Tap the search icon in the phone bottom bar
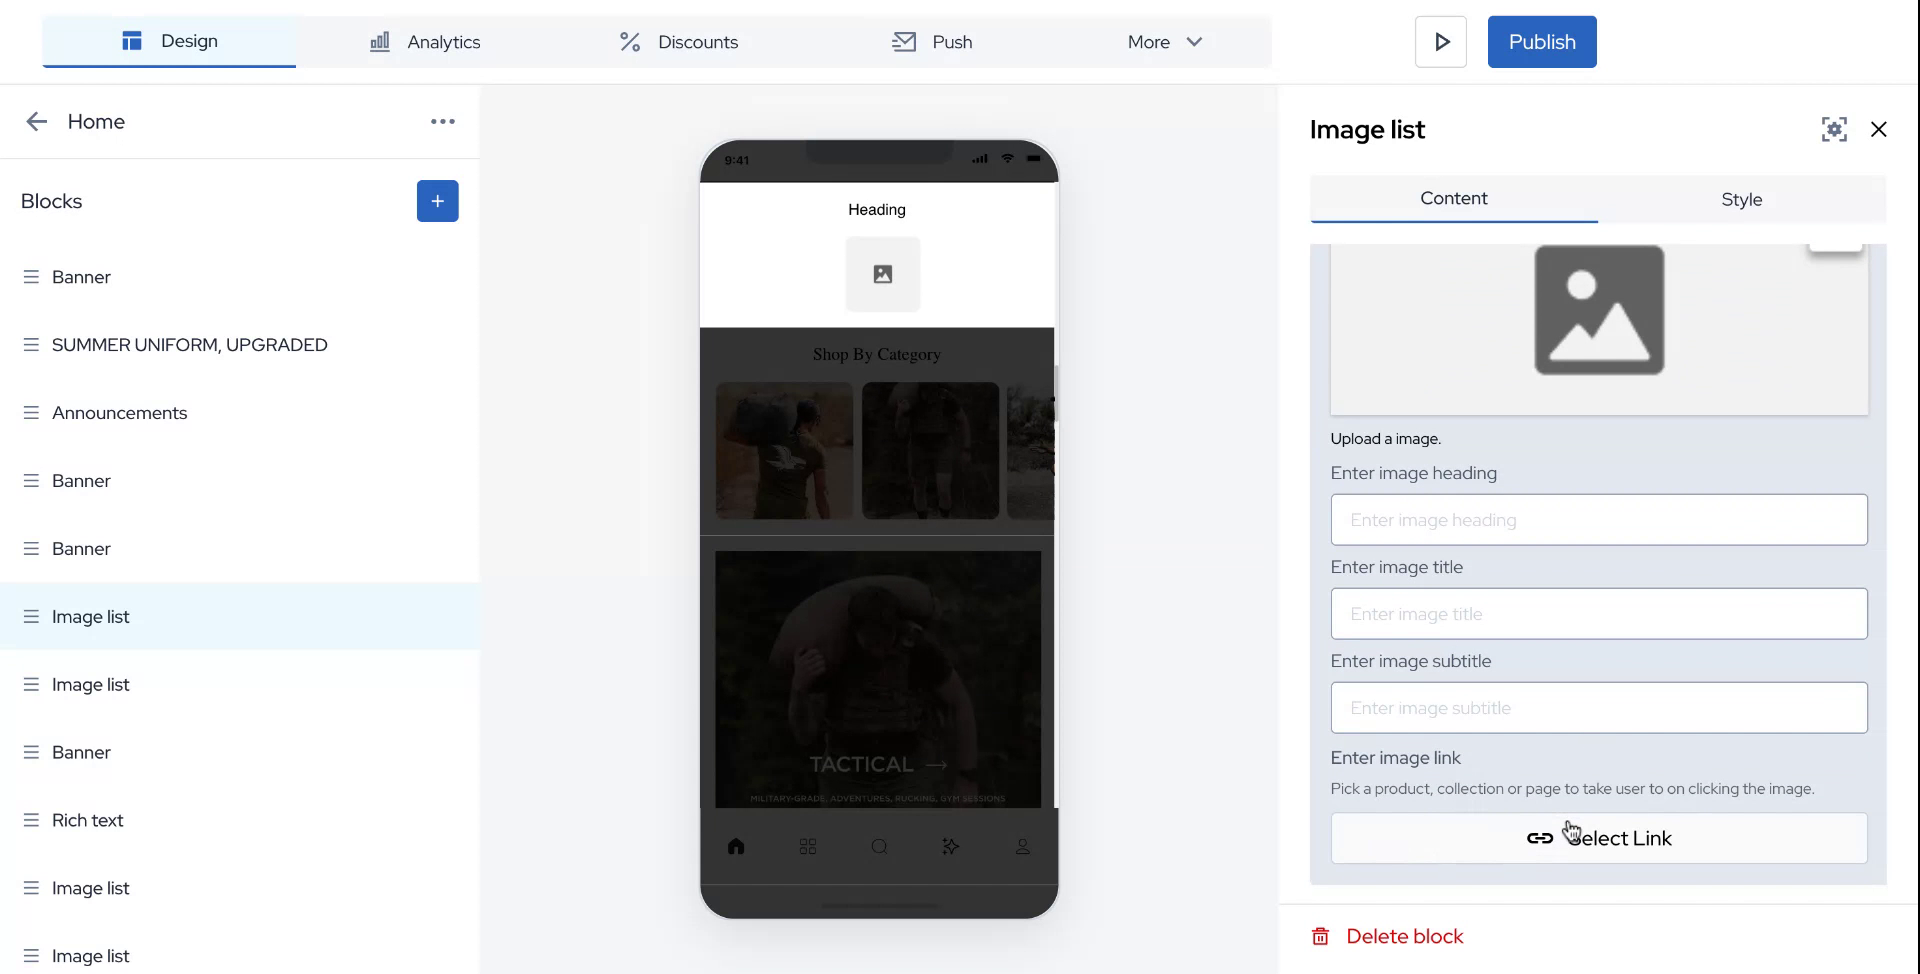Screen dimensions: 1920x974 tap(879, 845)
